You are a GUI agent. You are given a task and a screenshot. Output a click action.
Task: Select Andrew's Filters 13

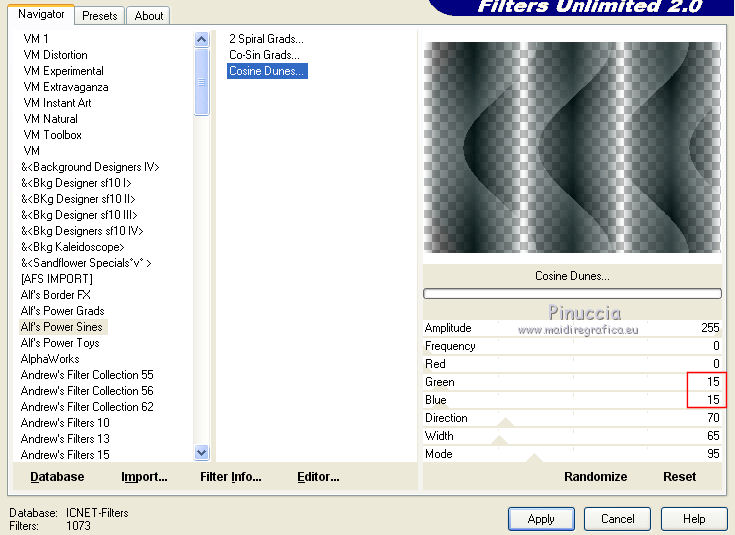click(x=65, y=438)
